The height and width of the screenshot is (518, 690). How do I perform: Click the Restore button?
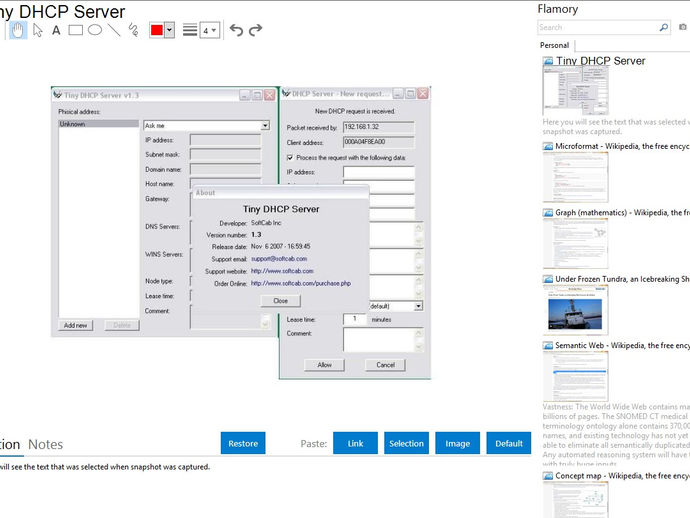click(243, 443)
